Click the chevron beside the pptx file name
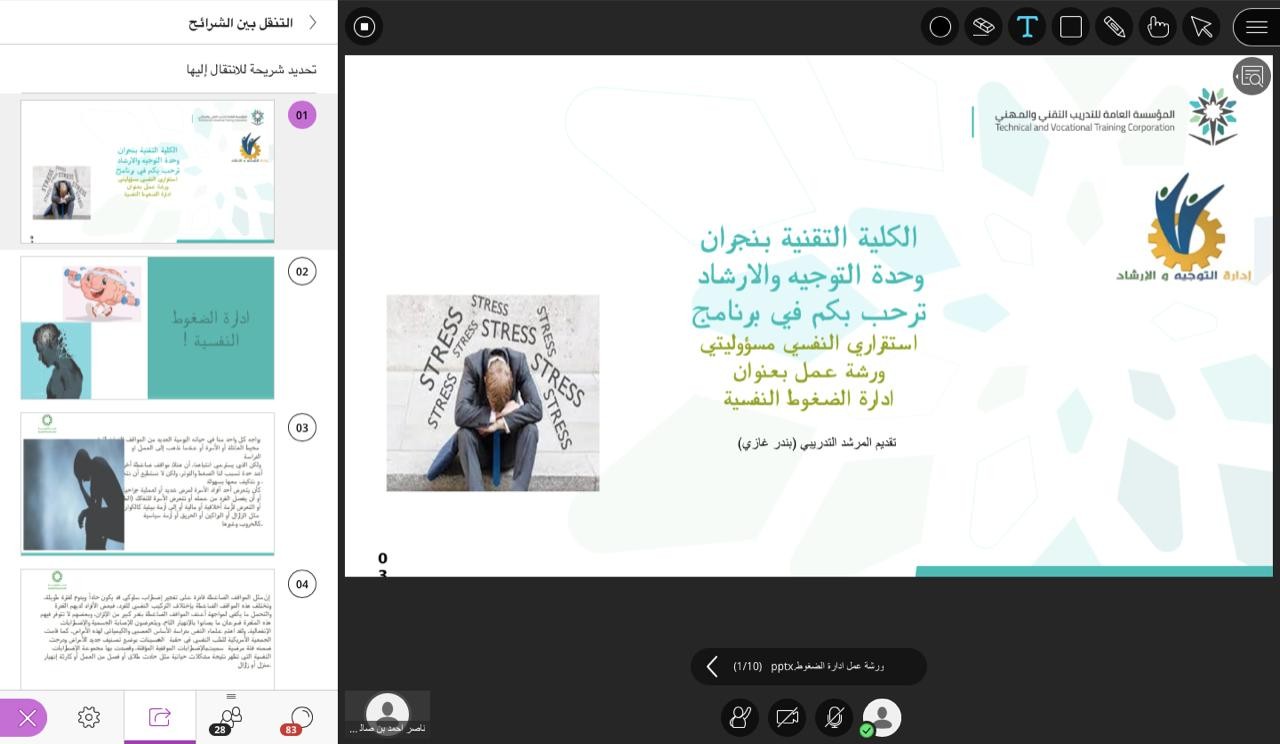Screen dimensions: 1280x744 coord(712,666)
